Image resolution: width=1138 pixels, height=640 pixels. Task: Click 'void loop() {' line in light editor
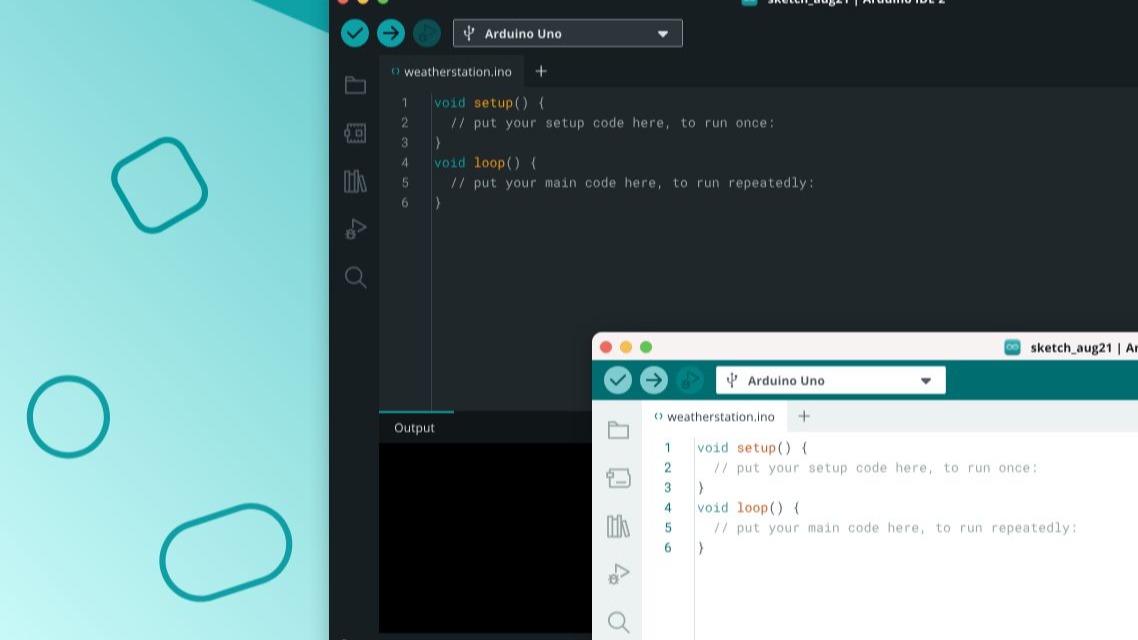tap(748, 508)
